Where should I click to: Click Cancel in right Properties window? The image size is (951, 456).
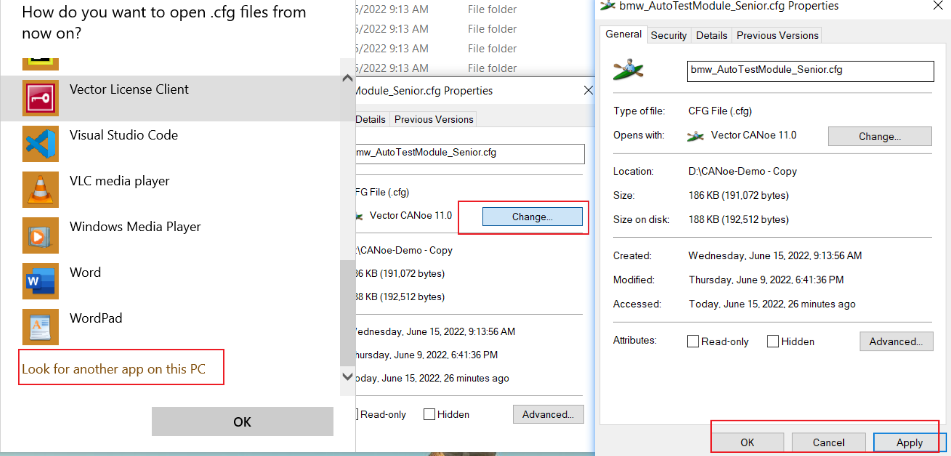click(x=828, y=443)
